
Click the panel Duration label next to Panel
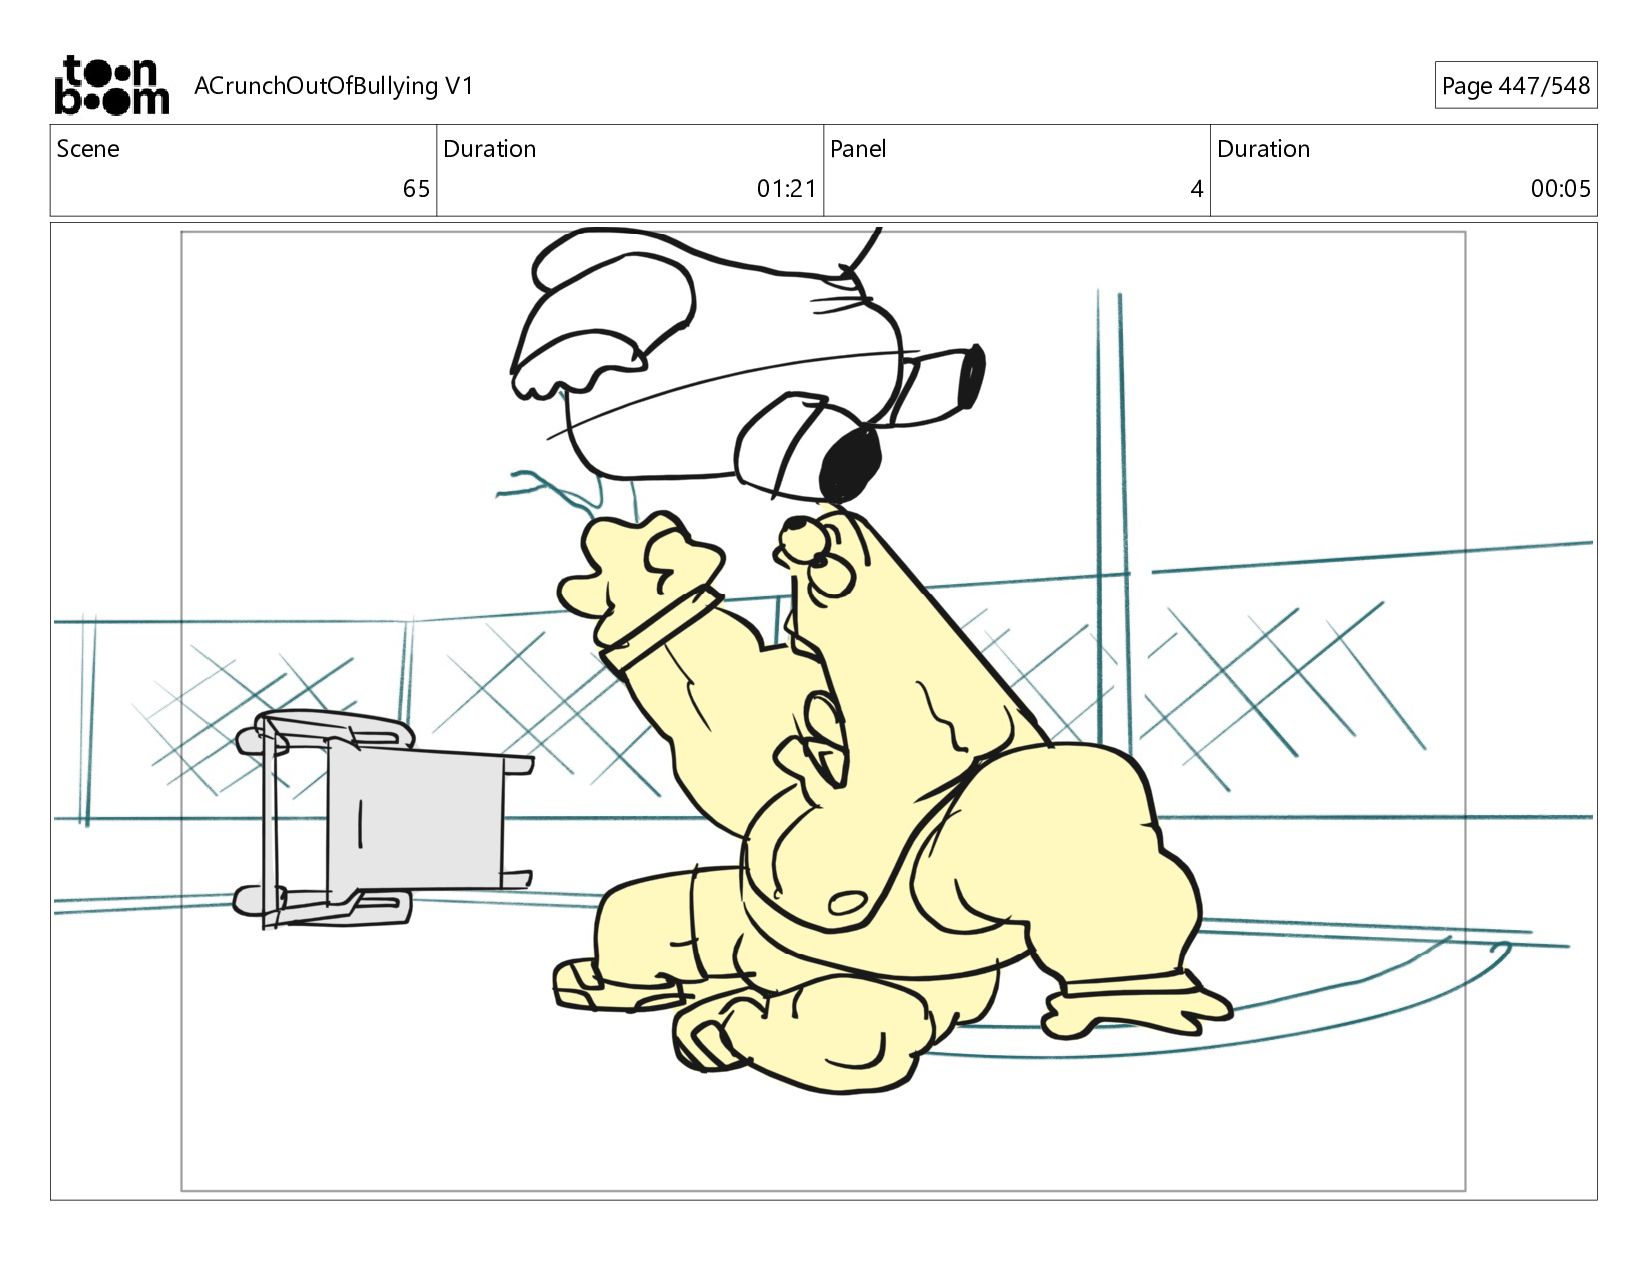coord(1263,149)
